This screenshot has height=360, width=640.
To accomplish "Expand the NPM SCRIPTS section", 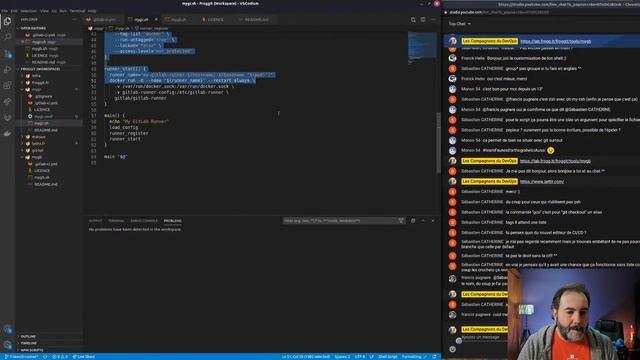I will pyautogui.click(x=49, y=350).
